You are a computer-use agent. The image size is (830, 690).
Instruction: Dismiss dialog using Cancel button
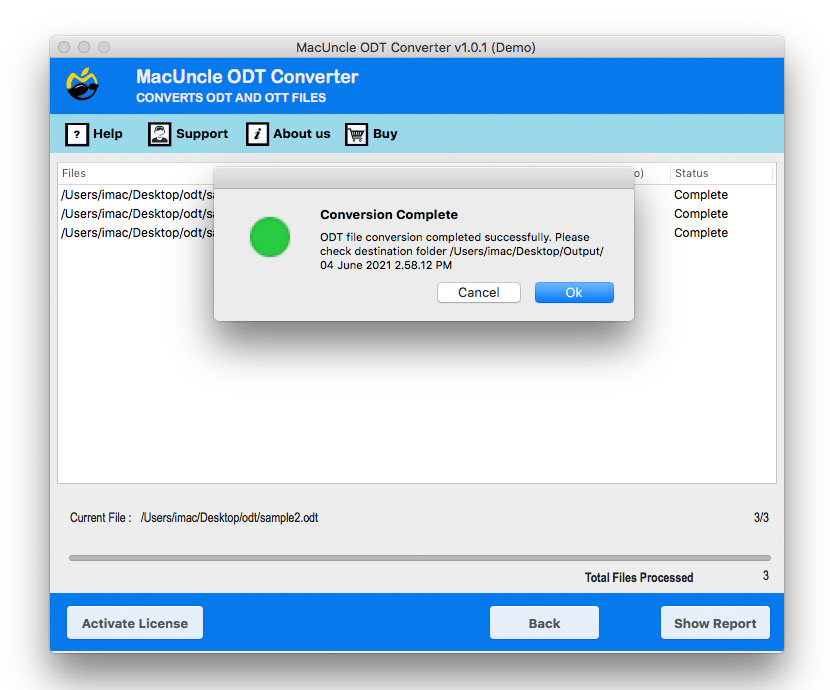478,292
